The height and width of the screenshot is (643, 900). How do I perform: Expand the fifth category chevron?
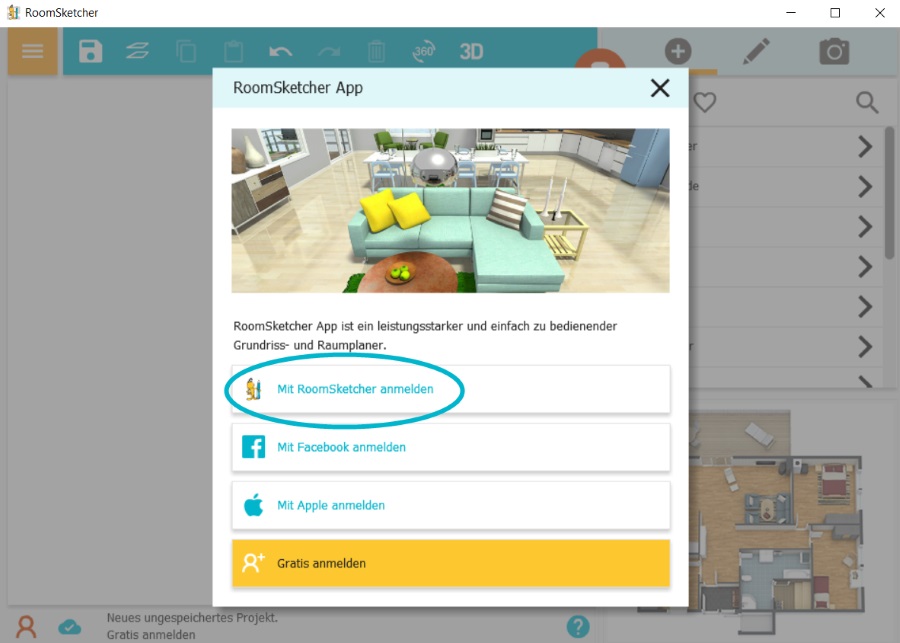[865, 307]
